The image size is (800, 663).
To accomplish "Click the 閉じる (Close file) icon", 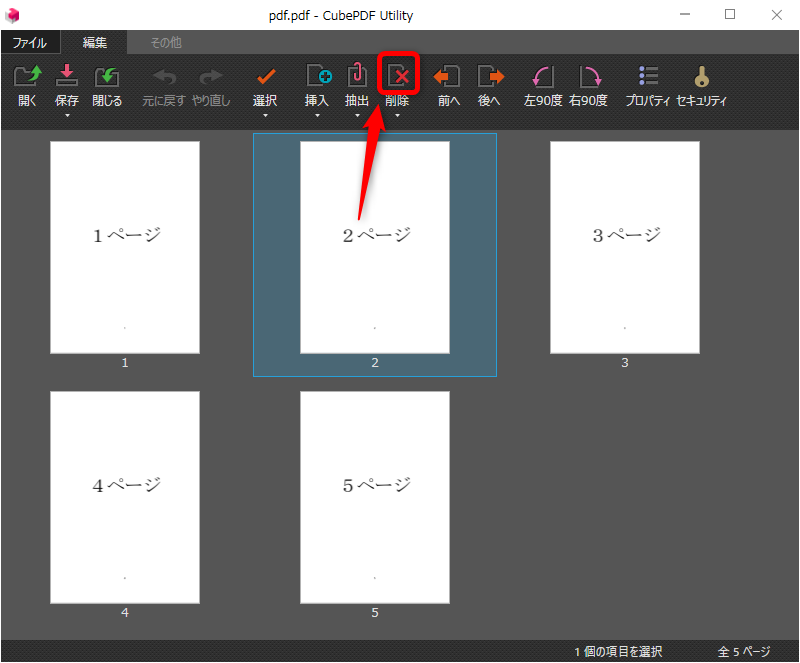I will (x=107, y=77).
